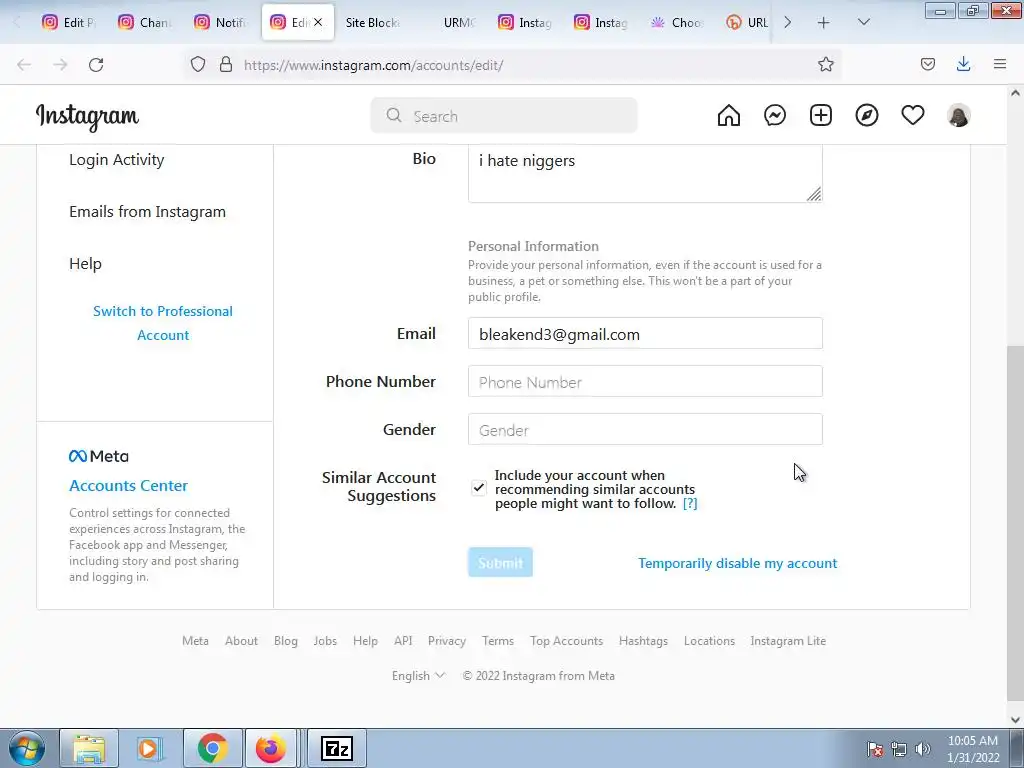The image size is (1024, 768).
Task: Open the Firefox hamburger menu
Action: pyautogui.click(x=1000, y=64)
